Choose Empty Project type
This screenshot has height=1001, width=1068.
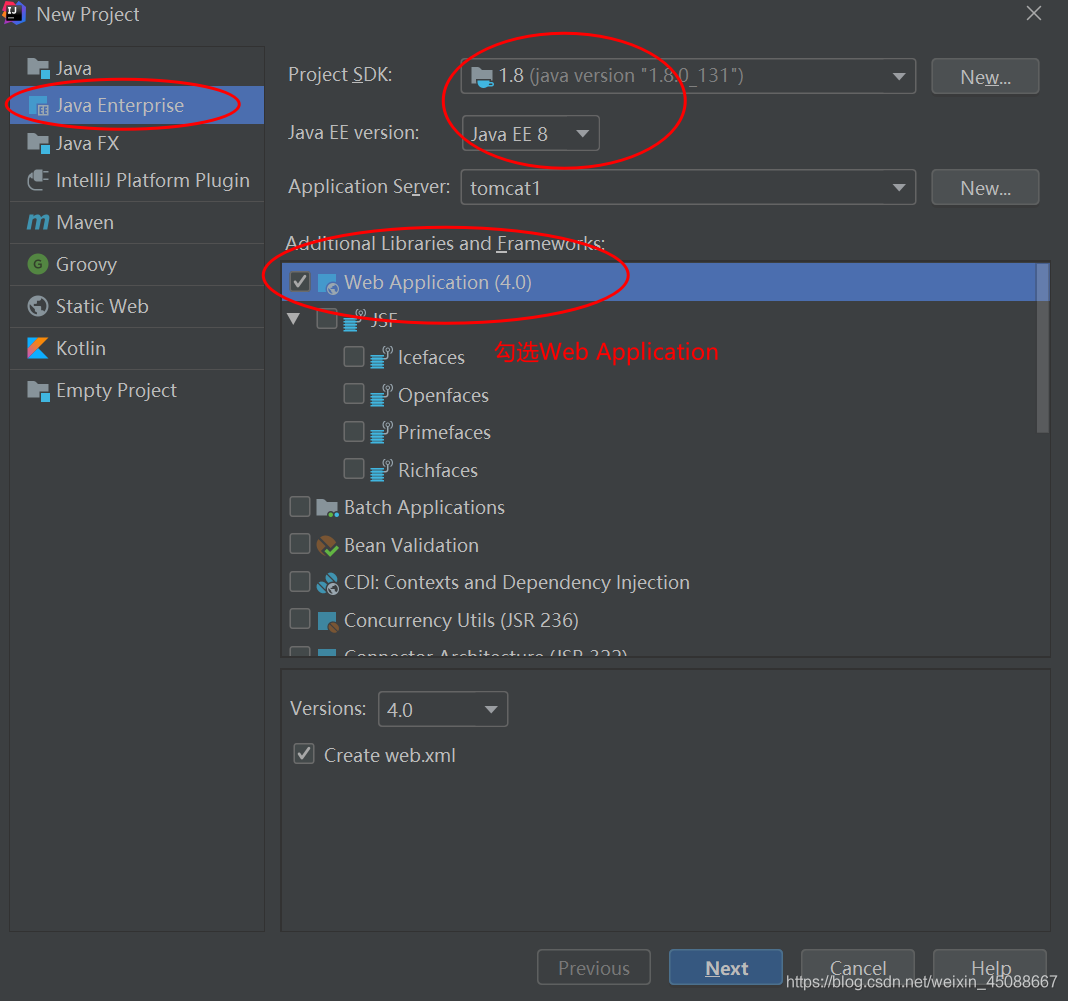coord(137,391)
